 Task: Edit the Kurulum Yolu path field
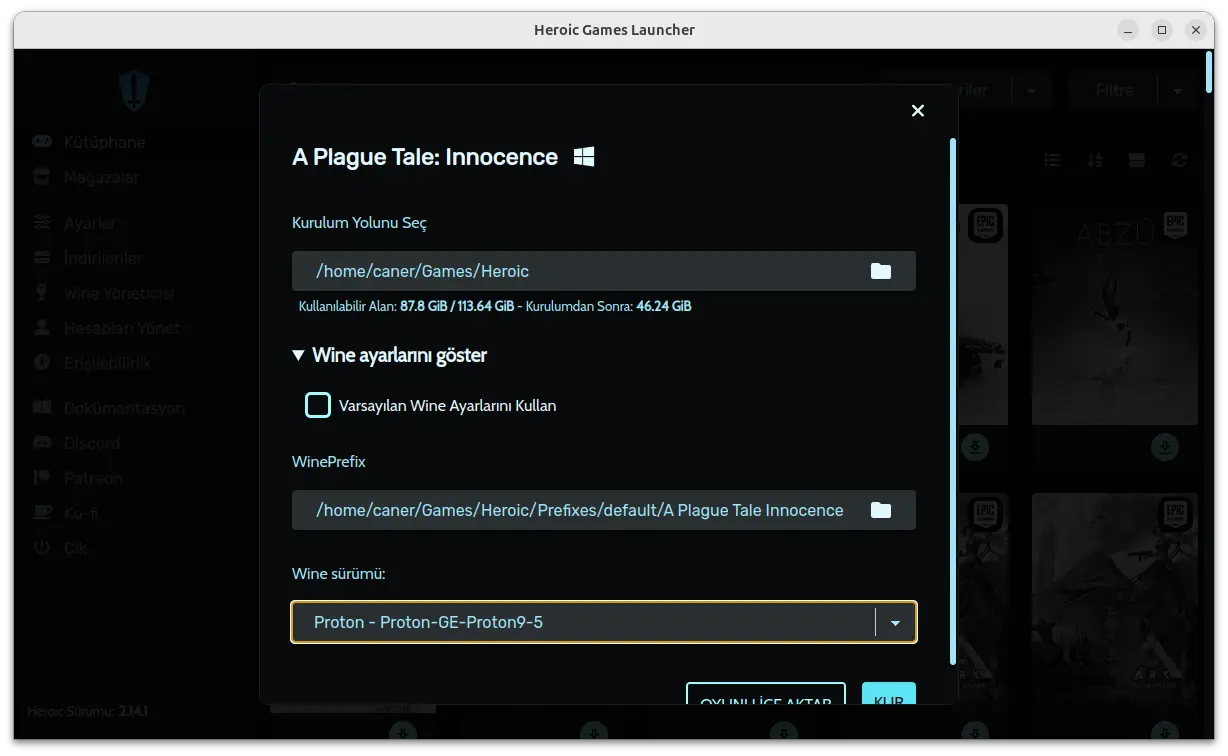pyautogui.click(x=580, y=271)
